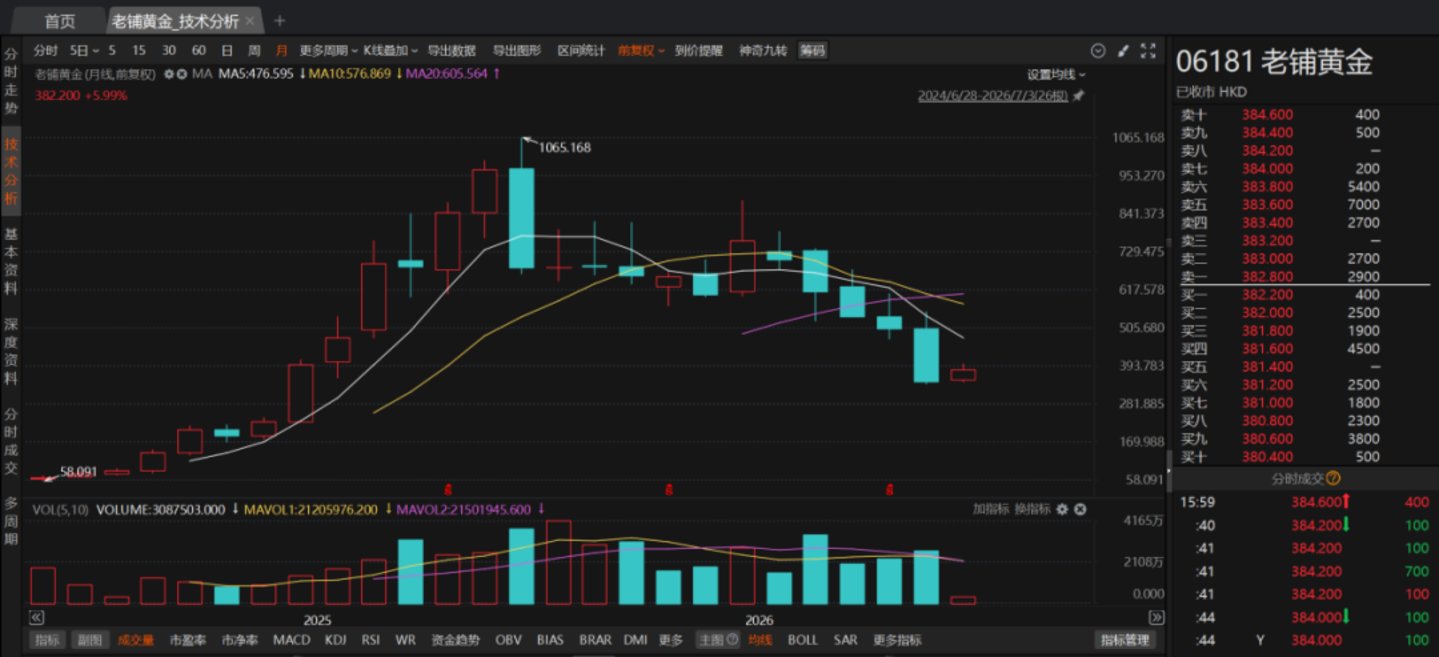Select the drawing brush tool icon
The image size is (1439, 657).
click(1123, 50)
